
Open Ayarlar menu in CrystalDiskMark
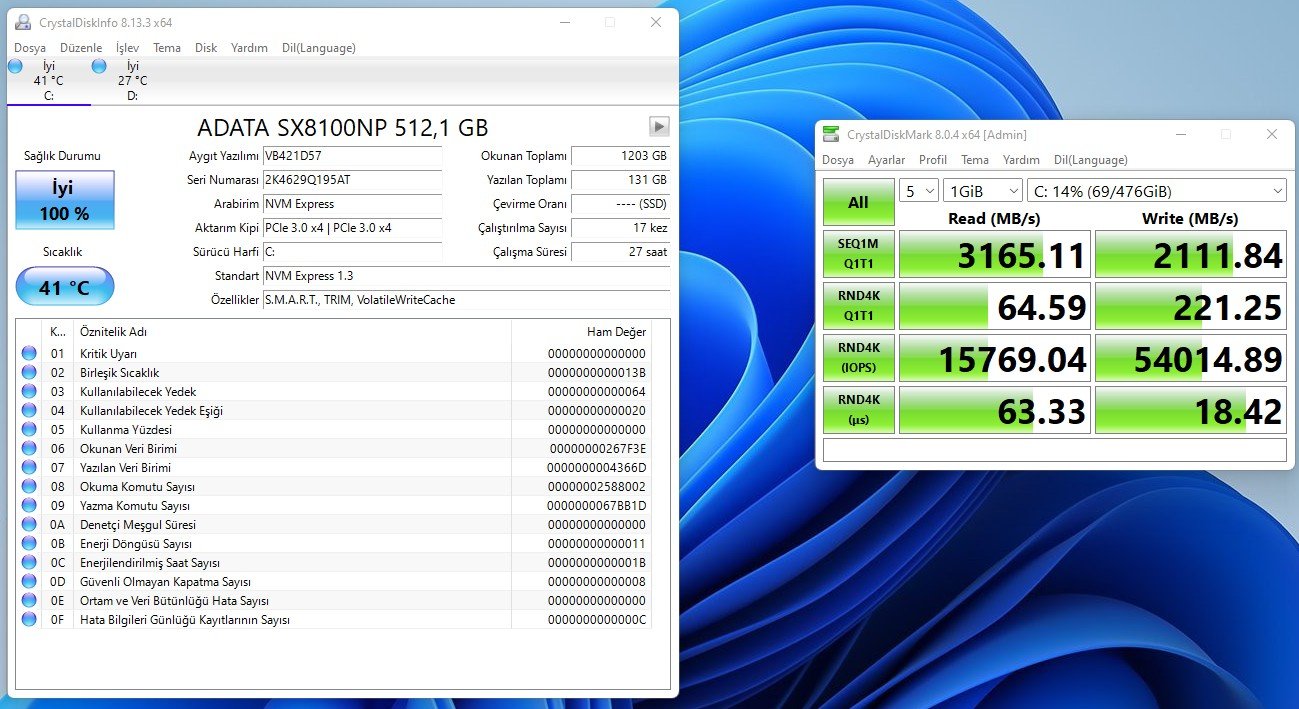886,160
